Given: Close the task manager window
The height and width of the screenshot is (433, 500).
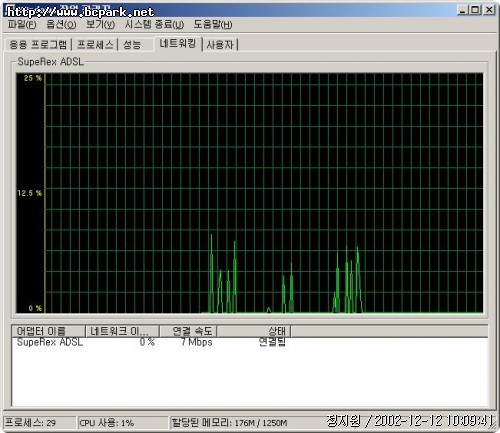Looking at the screenshot, I should 489,10.
